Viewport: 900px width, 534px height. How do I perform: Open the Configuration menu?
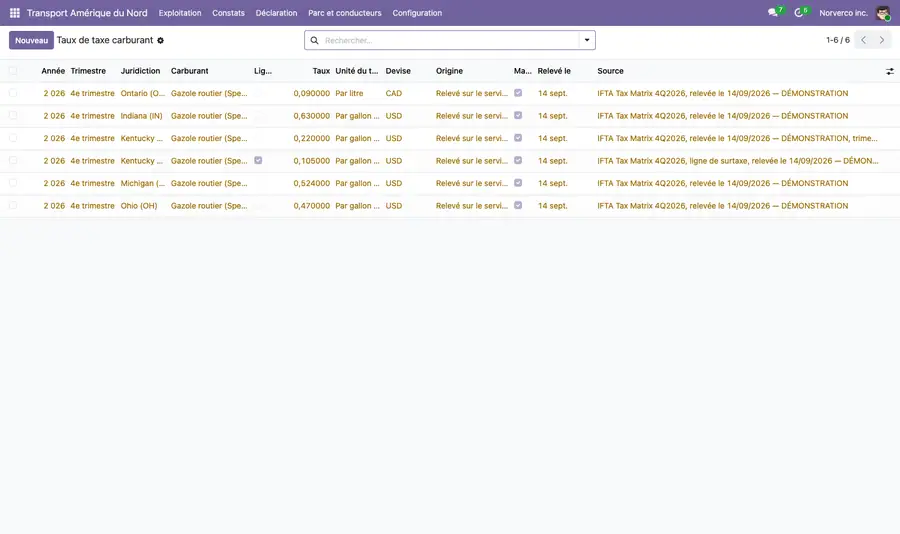pyautogui.click(x=417, y=13)
